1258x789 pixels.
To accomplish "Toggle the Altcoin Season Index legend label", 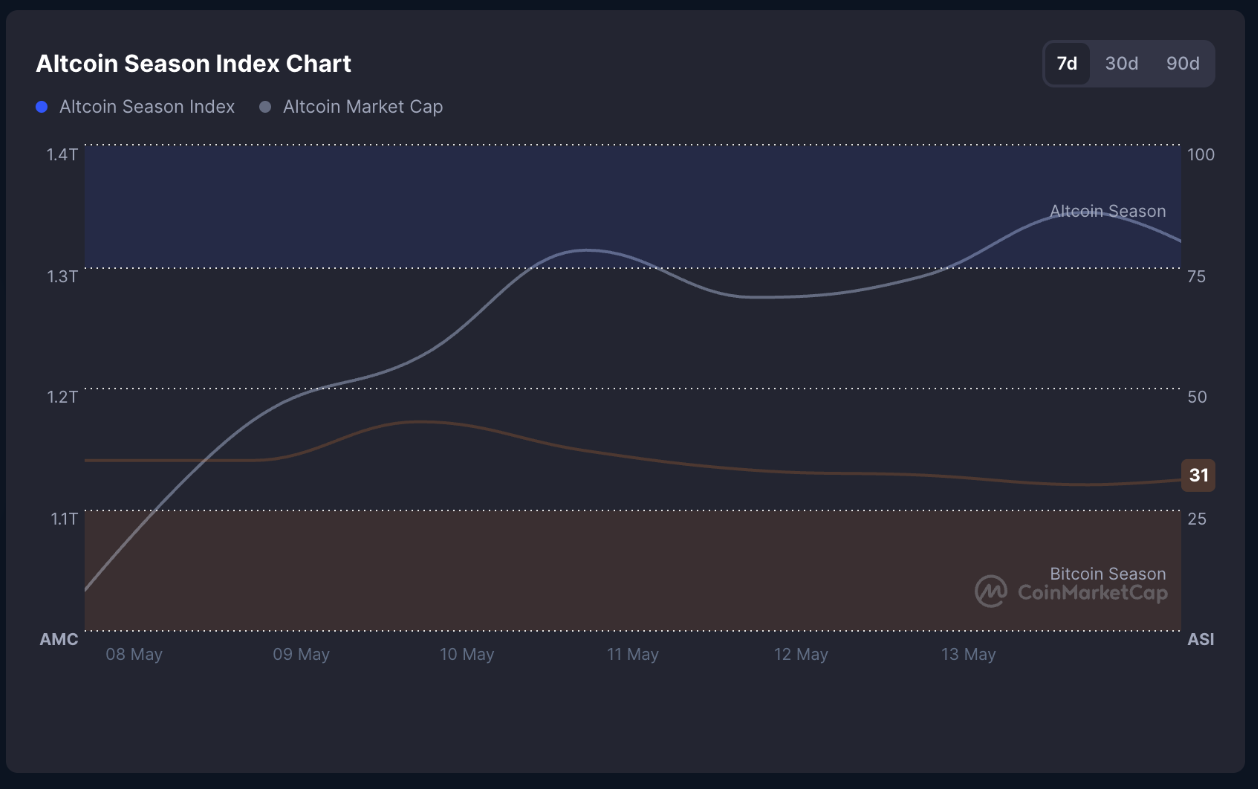I will tap(147, 107).
